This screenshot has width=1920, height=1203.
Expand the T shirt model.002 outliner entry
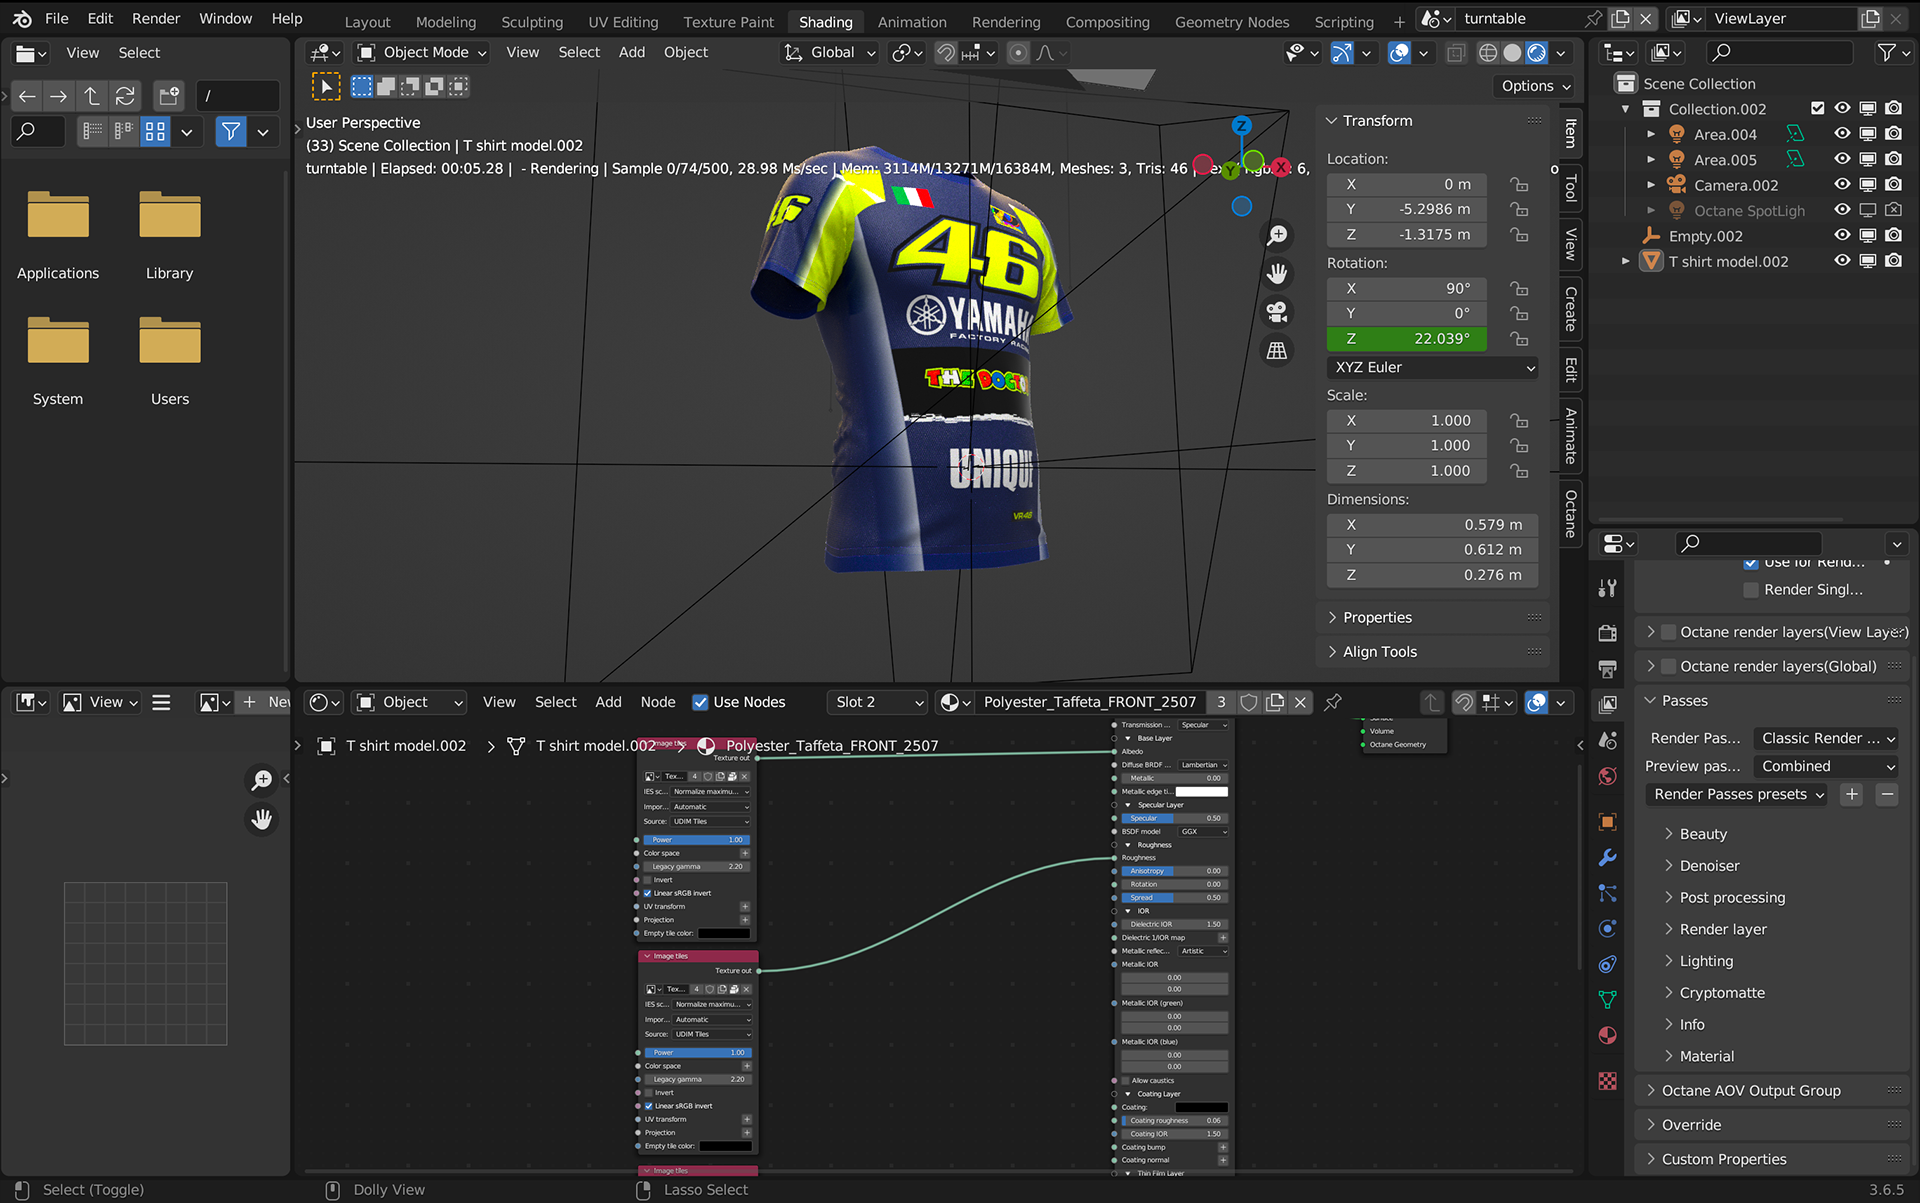pyautogui.click(x=1625, y=261)
